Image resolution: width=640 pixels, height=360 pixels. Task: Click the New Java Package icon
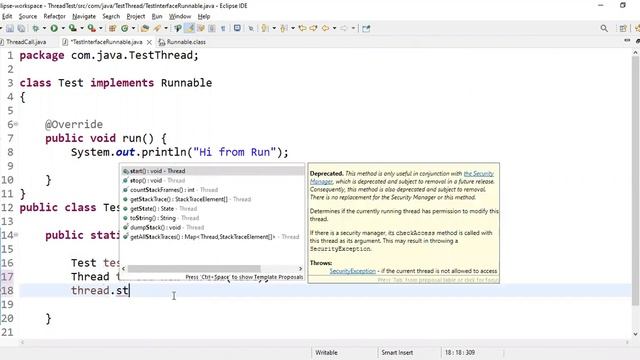(x=112, y=28)
